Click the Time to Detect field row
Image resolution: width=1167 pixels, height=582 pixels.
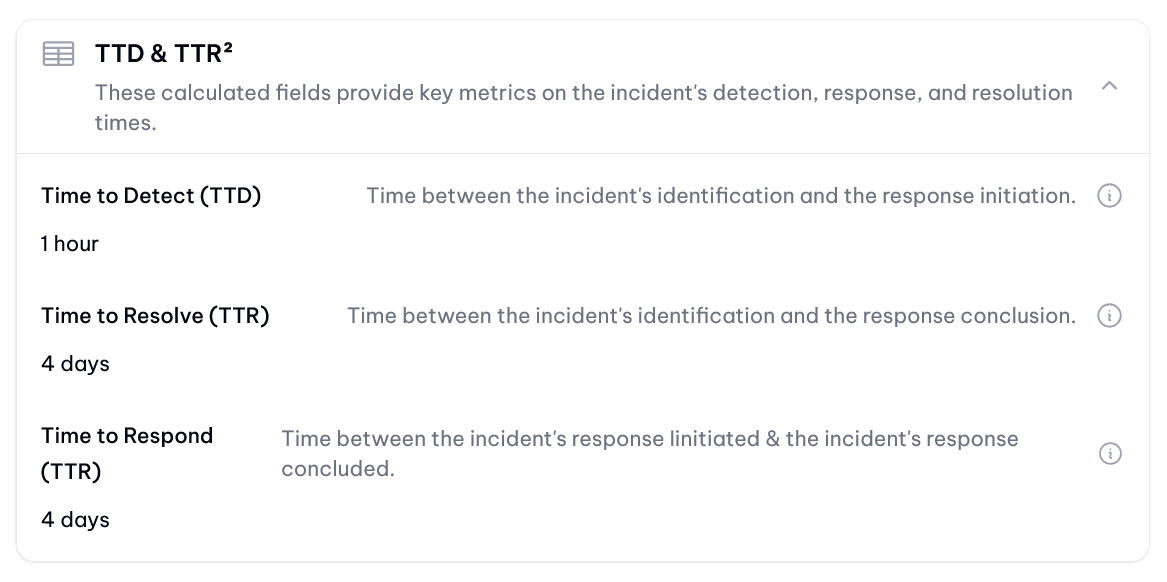point(583,220)
